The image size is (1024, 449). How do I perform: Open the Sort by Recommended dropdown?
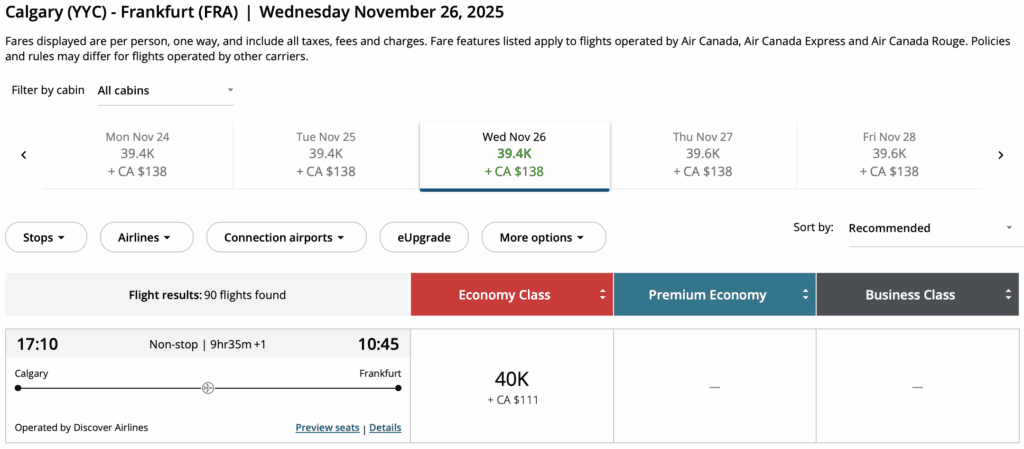930,228
